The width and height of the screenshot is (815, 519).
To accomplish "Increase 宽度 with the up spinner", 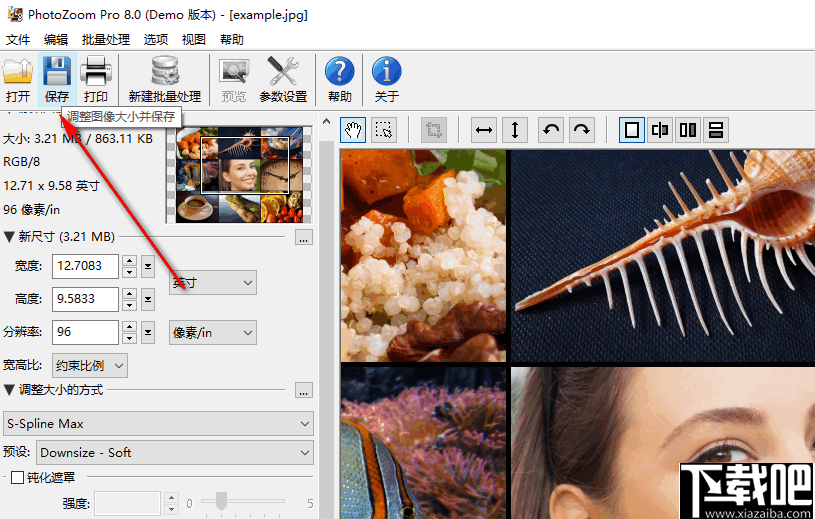I will 129,260.
